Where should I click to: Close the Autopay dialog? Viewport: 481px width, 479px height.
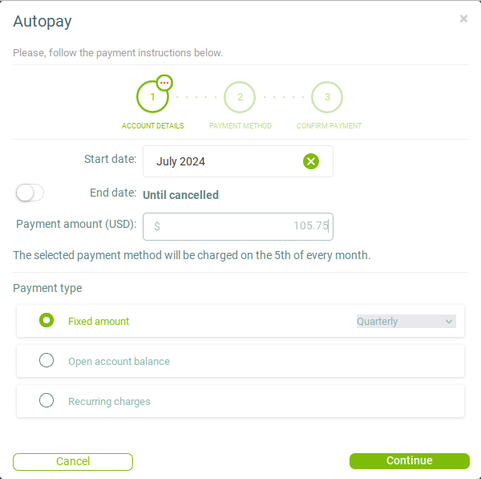(x=463, y=19)
